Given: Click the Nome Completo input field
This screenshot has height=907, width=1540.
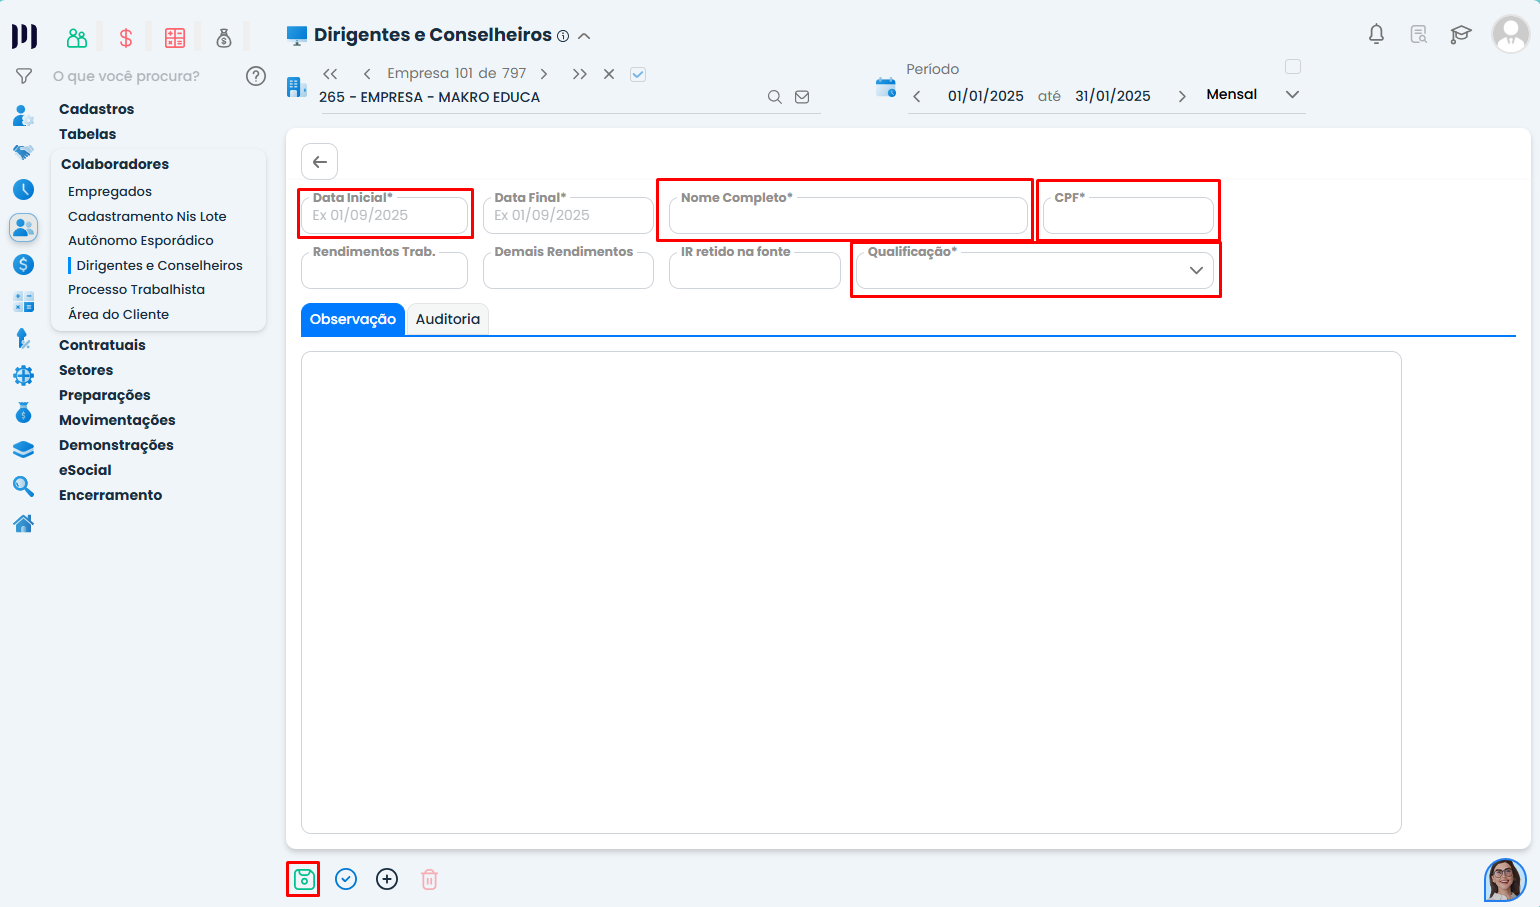Looking at the screenshot, I should pos(848,216).
